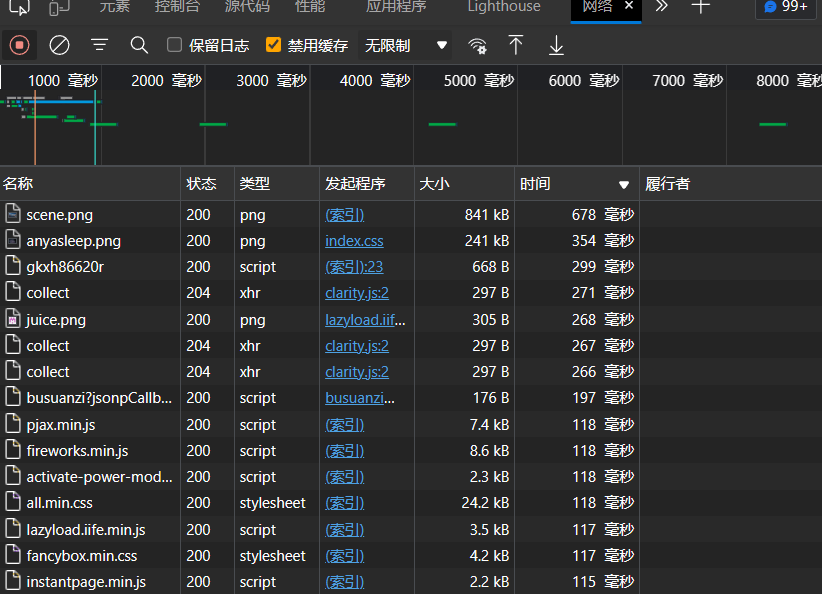The width and height of the screenshot is (822, 594).
Task: Open clarity.js:2 initiator for first collect
Action: tap(357, 293)
